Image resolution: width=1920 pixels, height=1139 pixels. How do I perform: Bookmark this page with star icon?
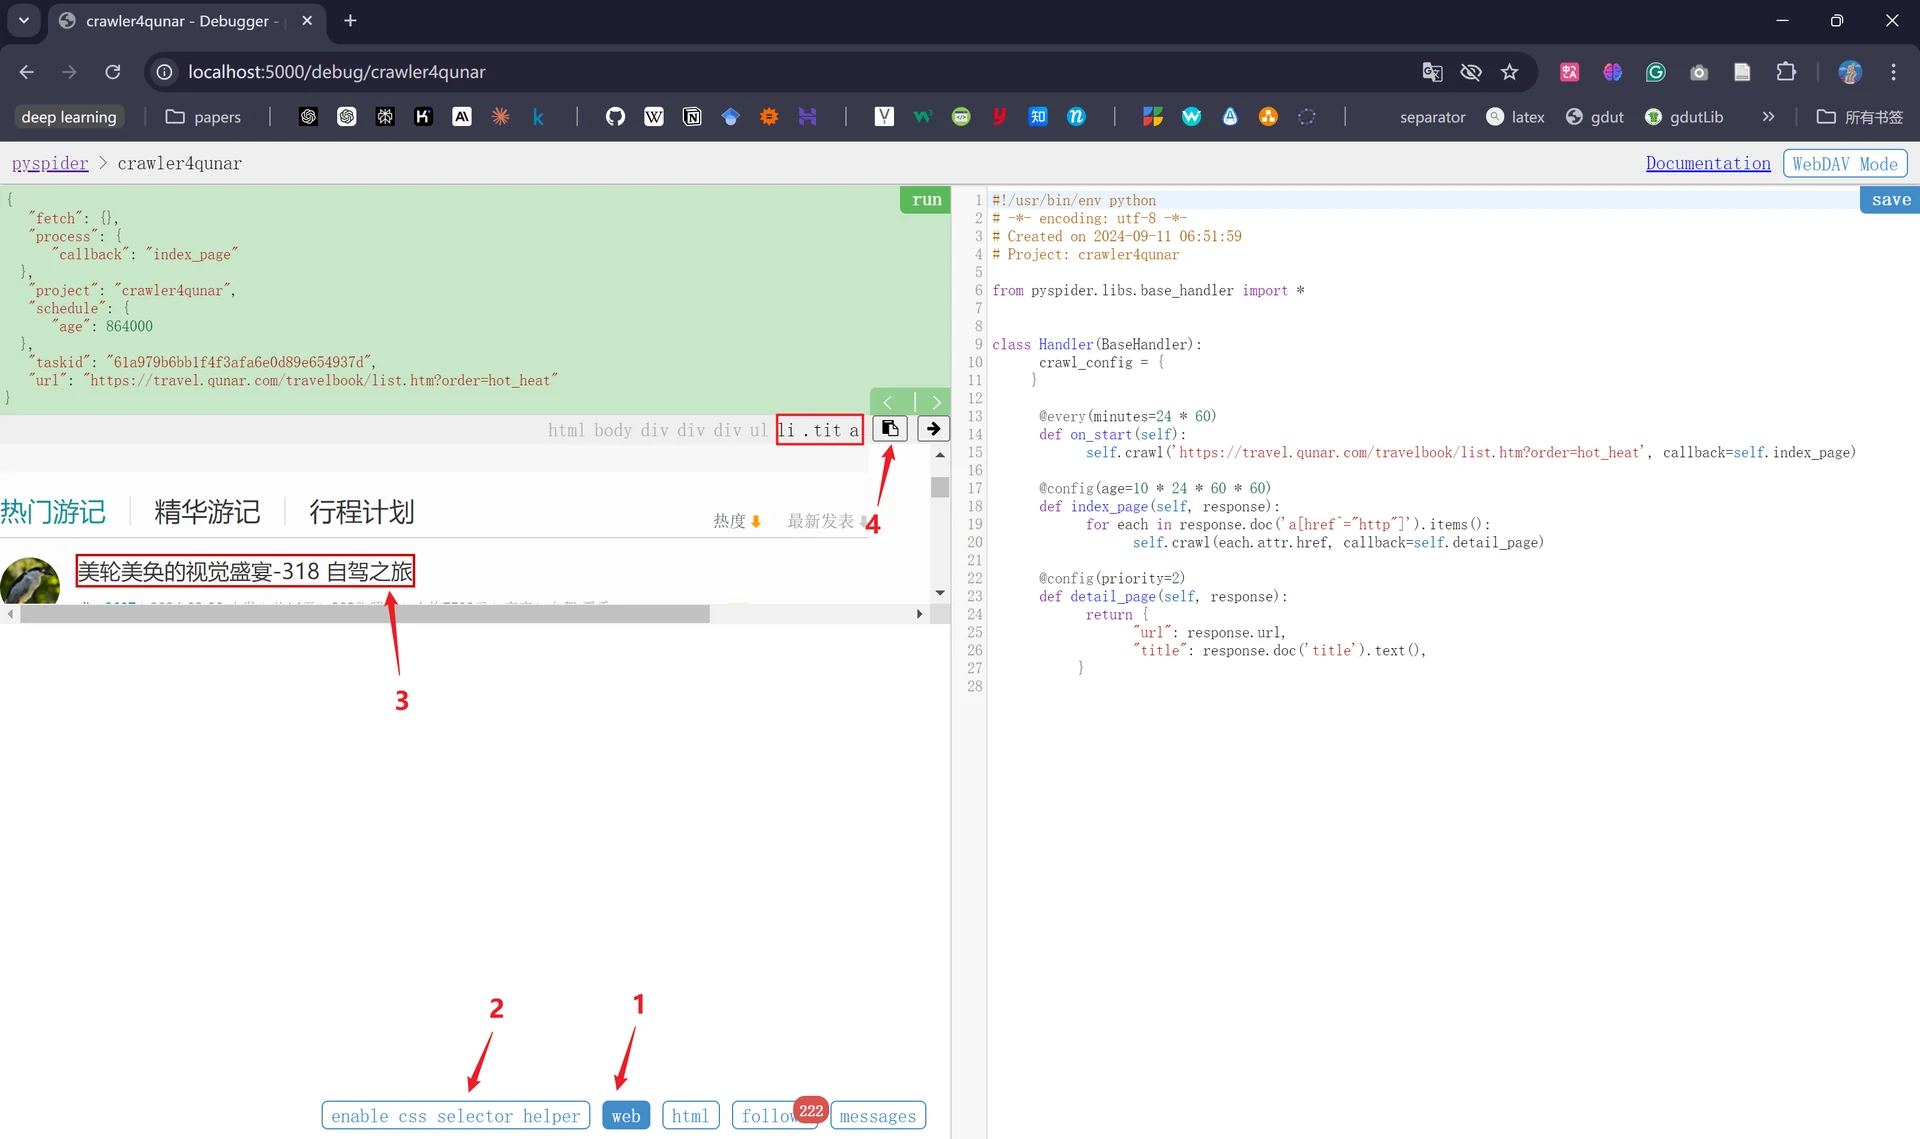(1510, 72)
